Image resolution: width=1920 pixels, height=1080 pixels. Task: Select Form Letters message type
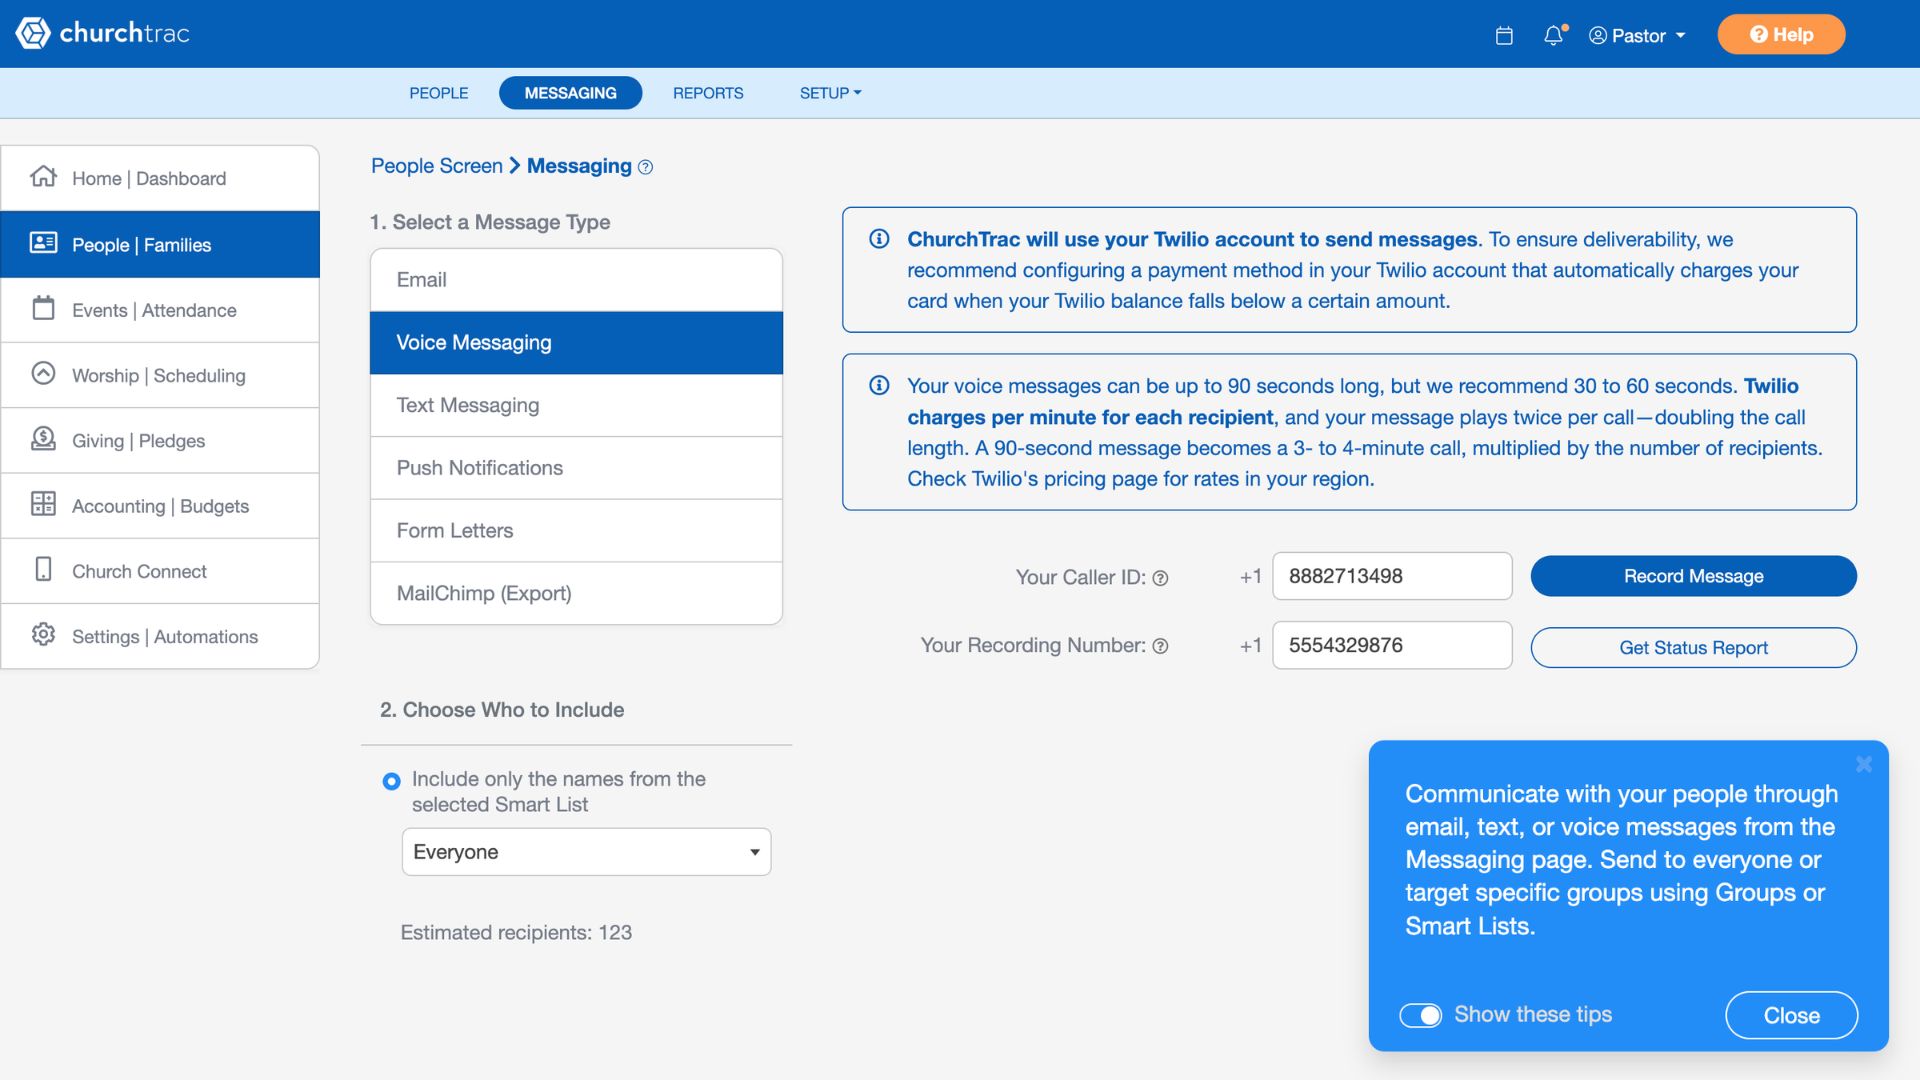576,531
